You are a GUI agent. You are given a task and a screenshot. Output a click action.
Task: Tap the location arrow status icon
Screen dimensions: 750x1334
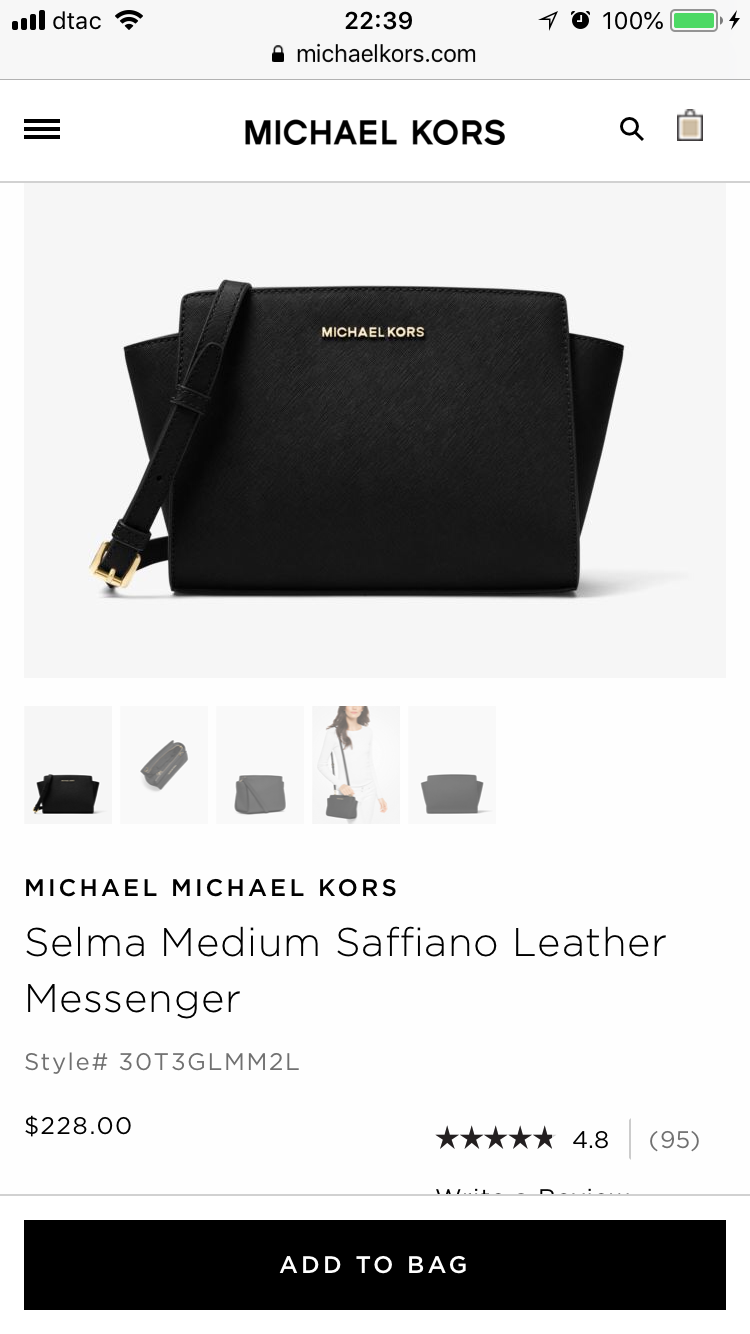548,20
